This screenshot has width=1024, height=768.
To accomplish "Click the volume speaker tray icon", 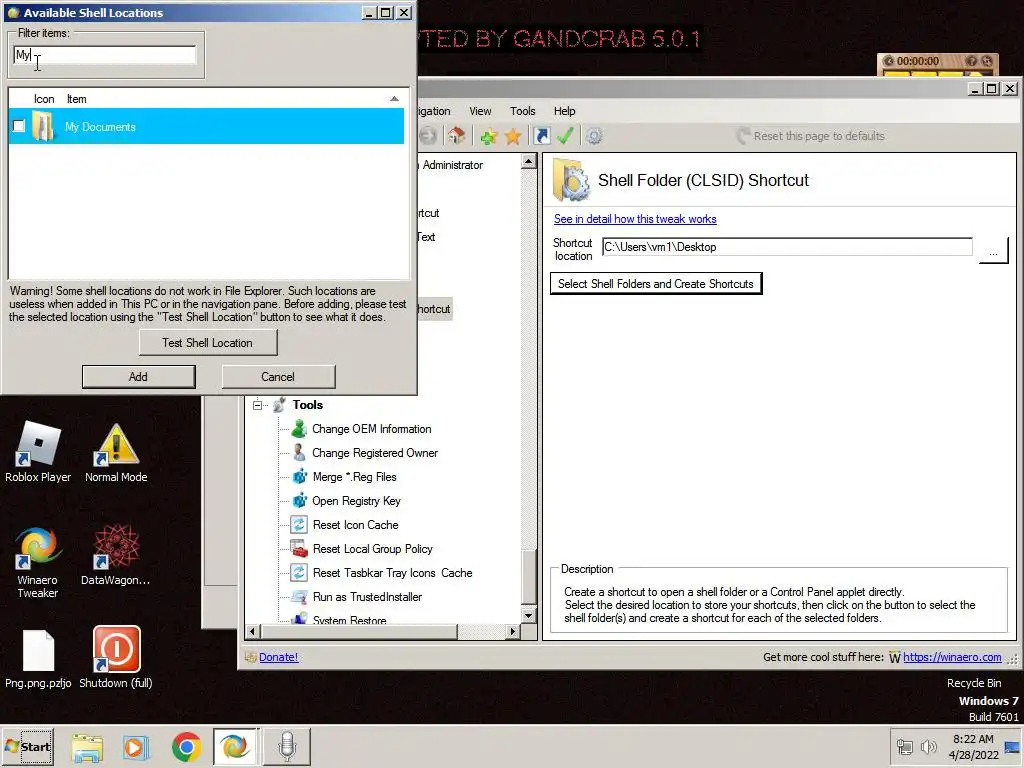I will (x=928, y=746).
